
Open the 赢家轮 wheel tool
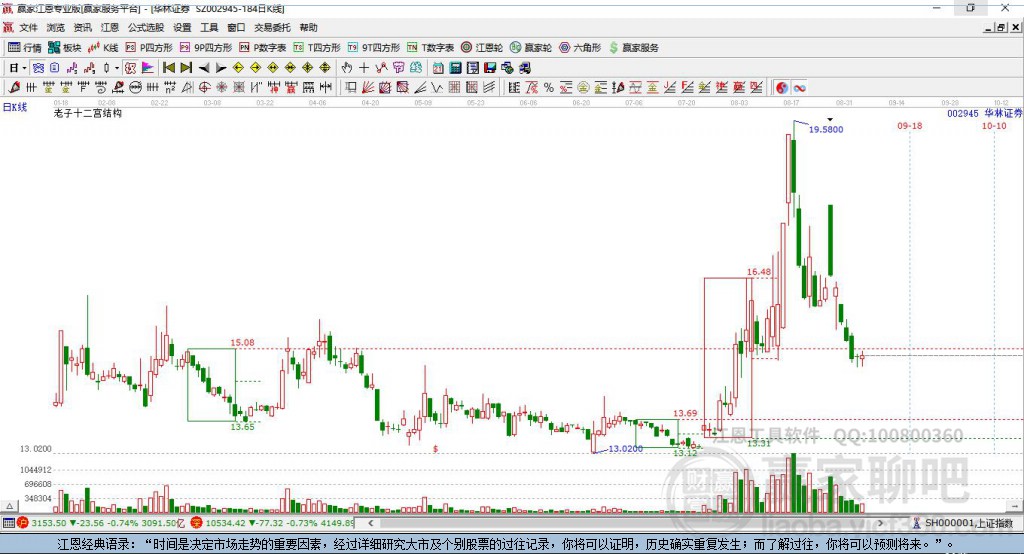(x=530, y=48)
